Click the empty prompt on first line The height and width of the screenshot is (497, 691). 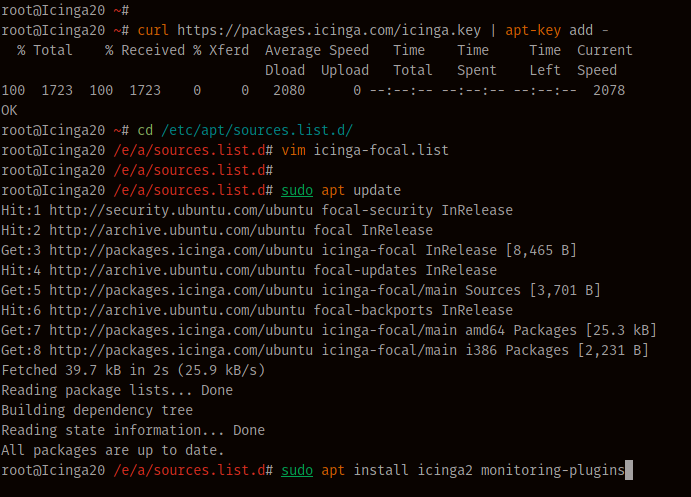click(65, 10)
